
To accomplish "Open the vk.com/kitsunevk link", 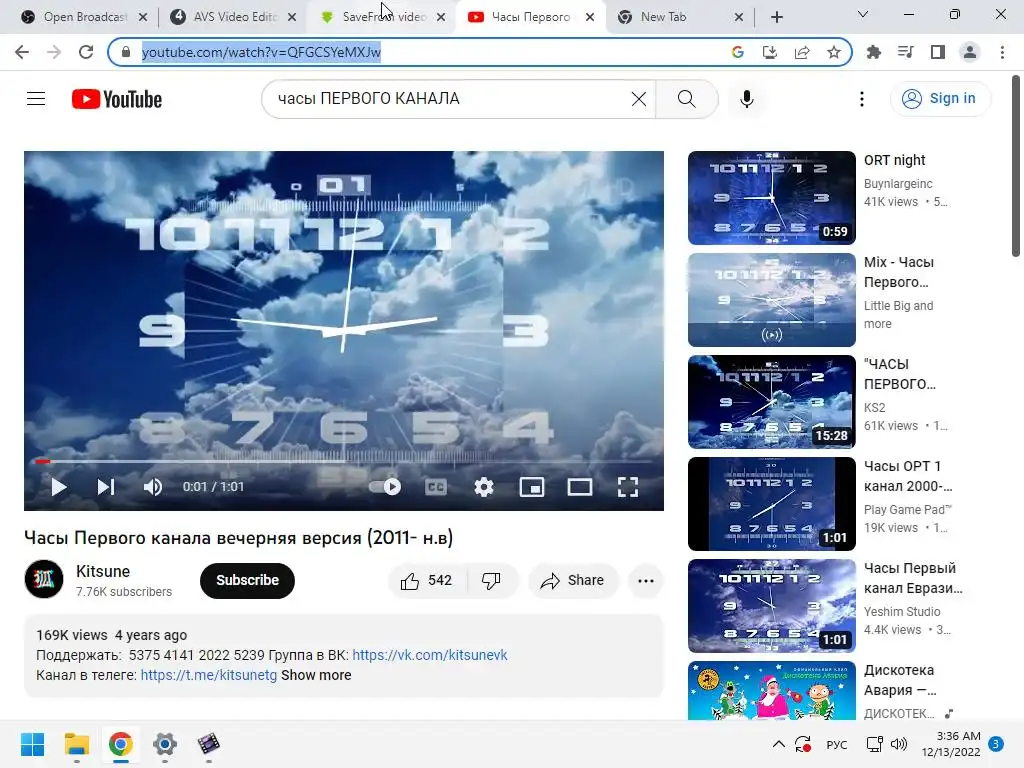I will pos(430,655).
